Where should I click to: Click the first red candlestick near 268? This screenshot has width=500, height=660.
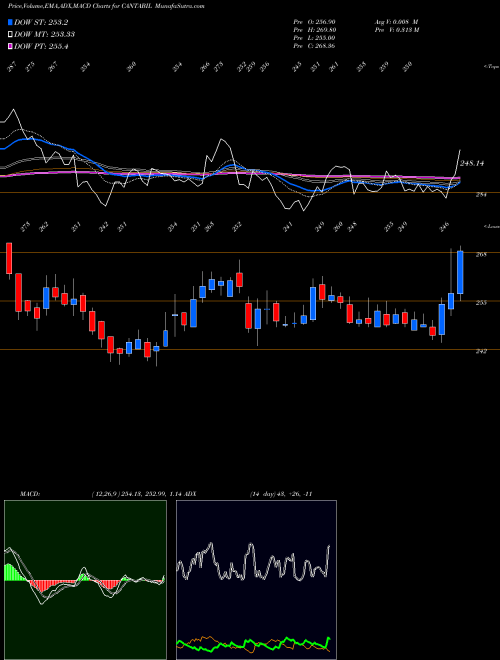tap(9, 258)
